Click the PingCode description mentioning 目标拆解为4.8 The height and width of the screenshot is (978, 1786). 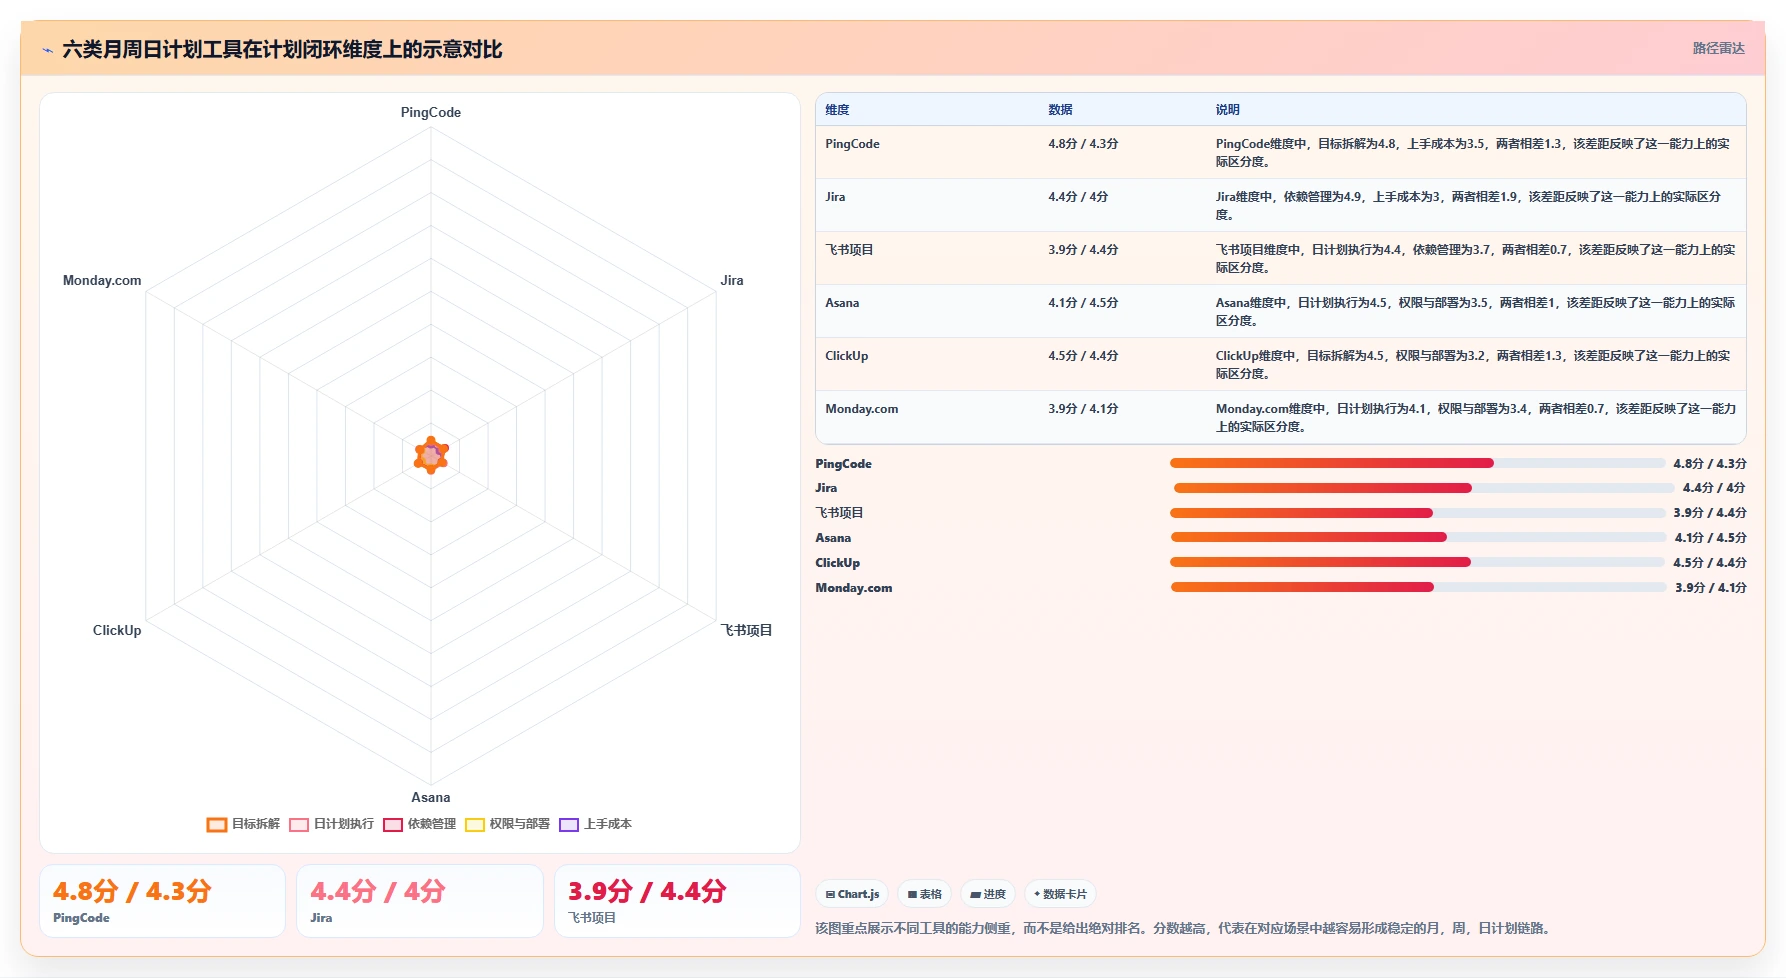[x=1474, y=152]
